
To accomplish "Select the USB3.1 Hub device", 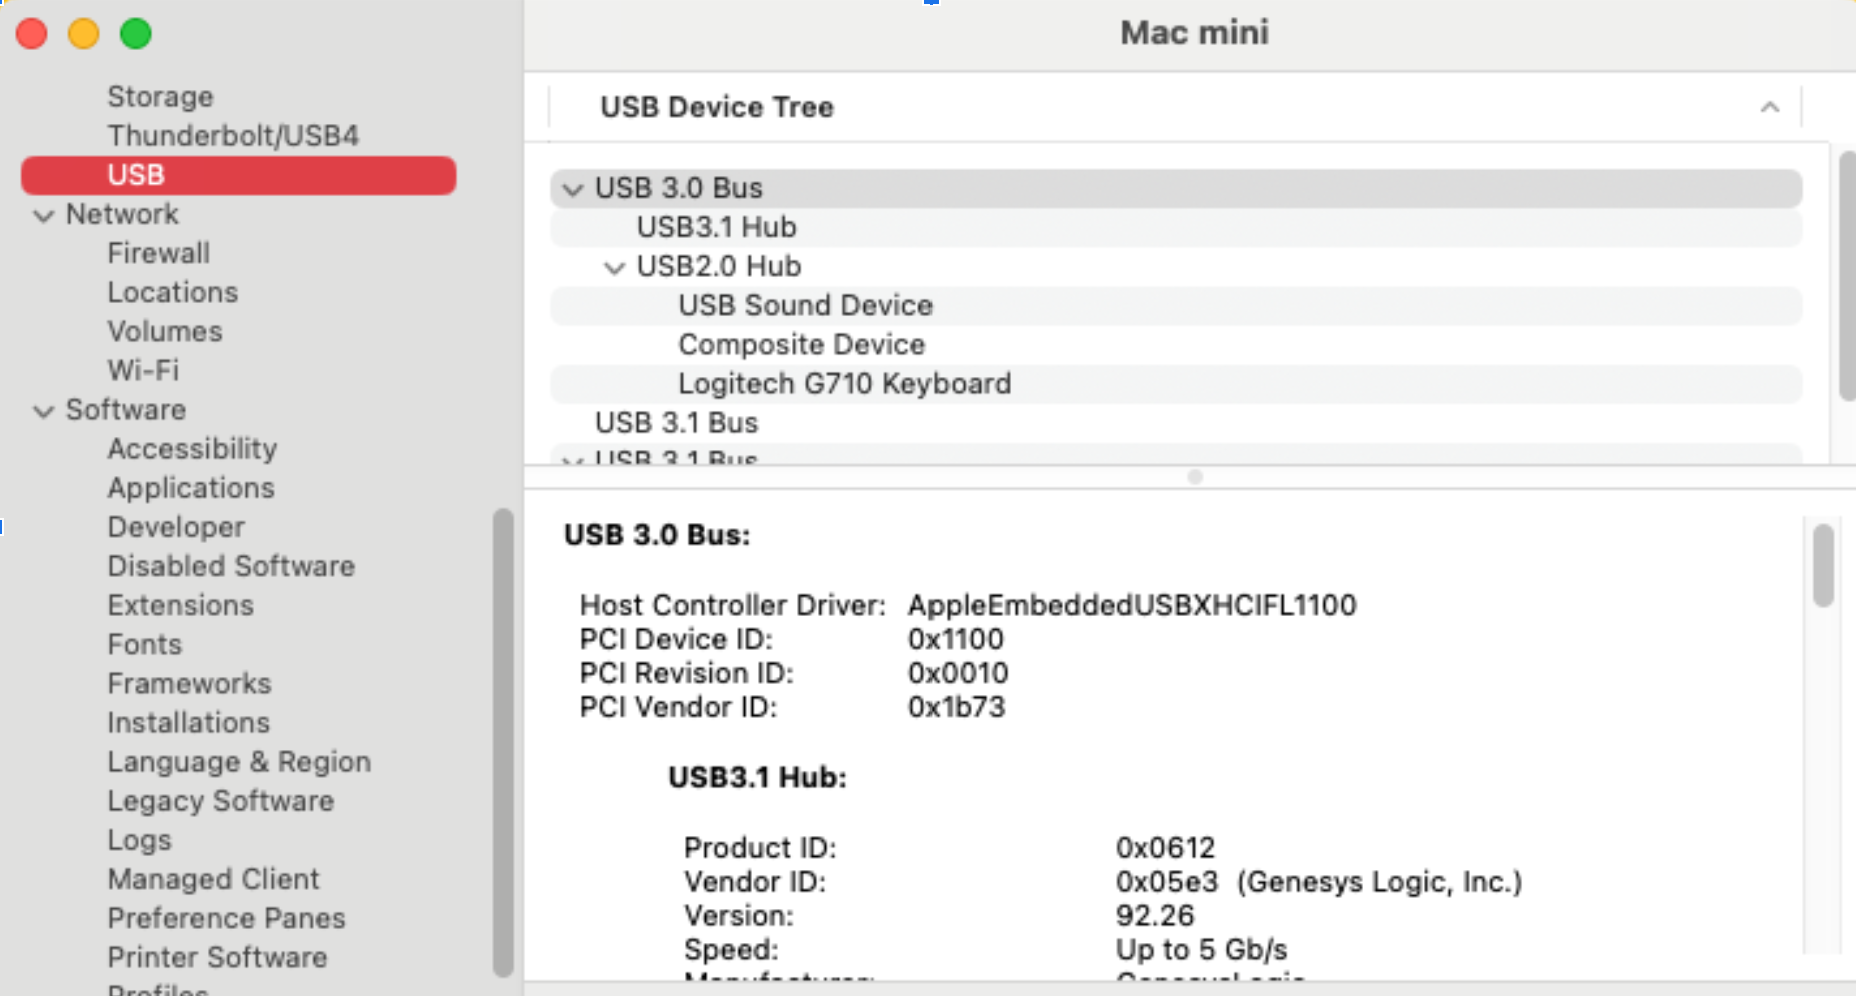I will point(716,227).
